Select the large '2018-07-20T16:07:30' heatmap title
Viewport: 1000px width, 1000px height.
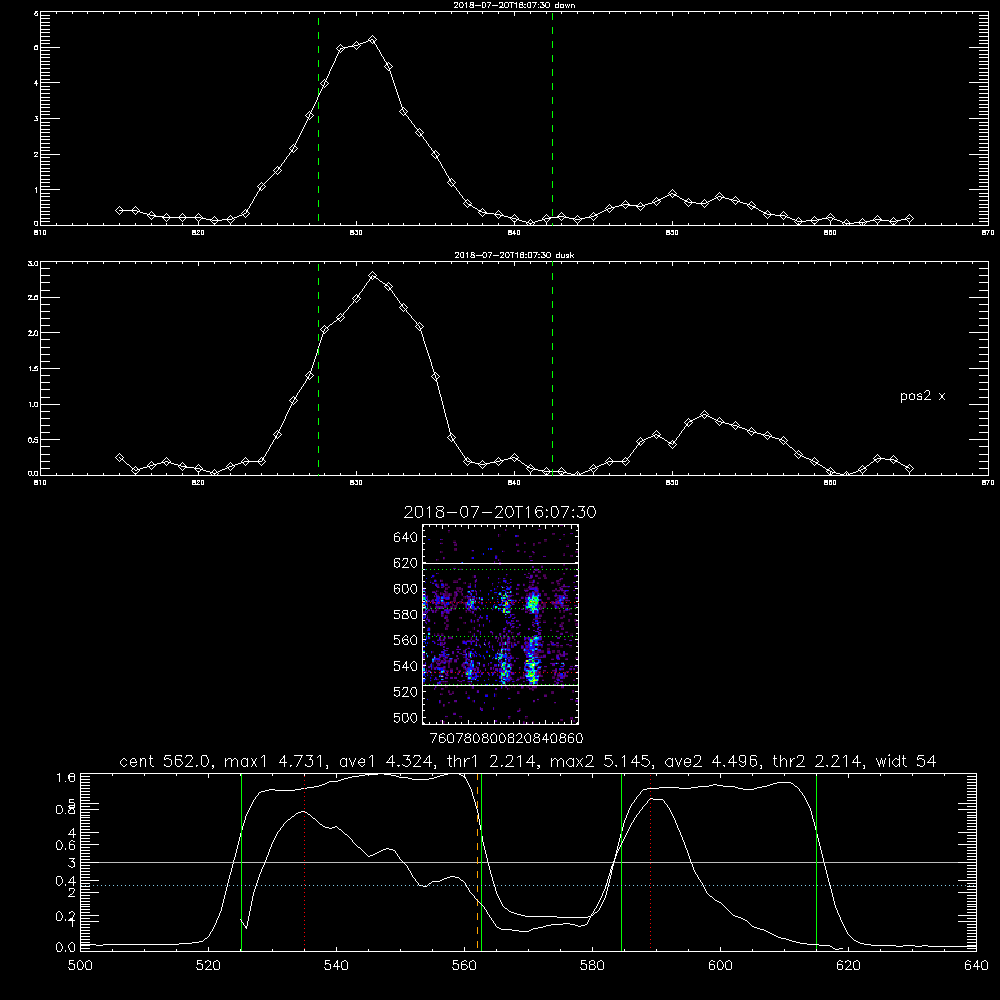(500, 512)
